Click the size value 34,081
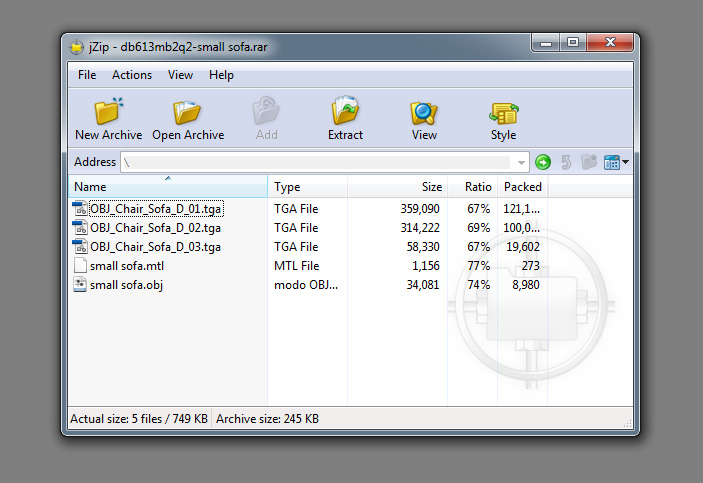This screenshot has height=483, width=703. pos(423,285)
